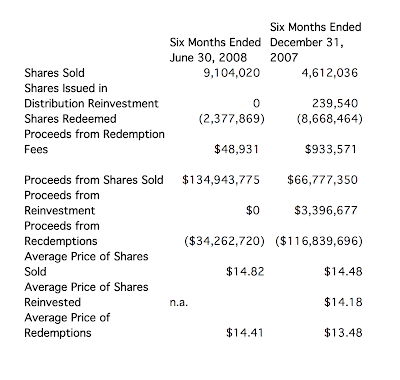Click the Proceeds from Shares Sold label

(x=94, y=180)
